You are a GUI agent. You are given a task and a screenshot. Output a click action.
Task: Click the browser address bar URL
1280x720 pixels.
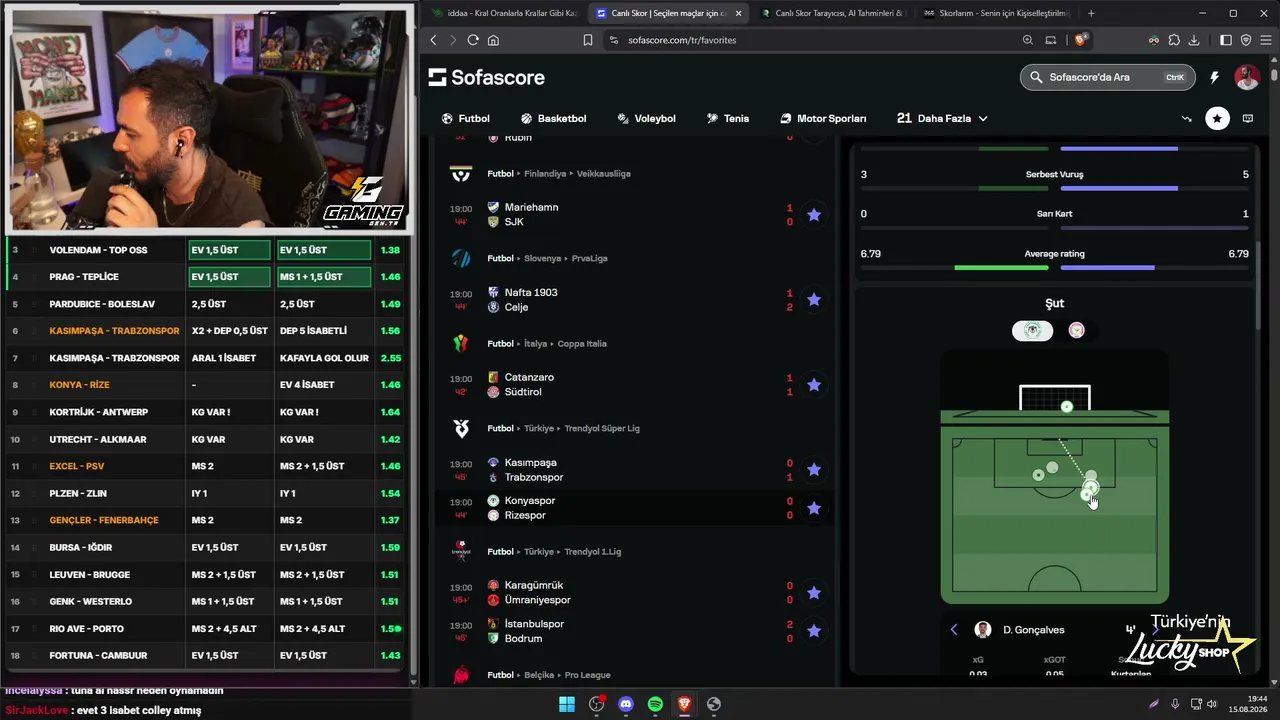coord(682,40)
